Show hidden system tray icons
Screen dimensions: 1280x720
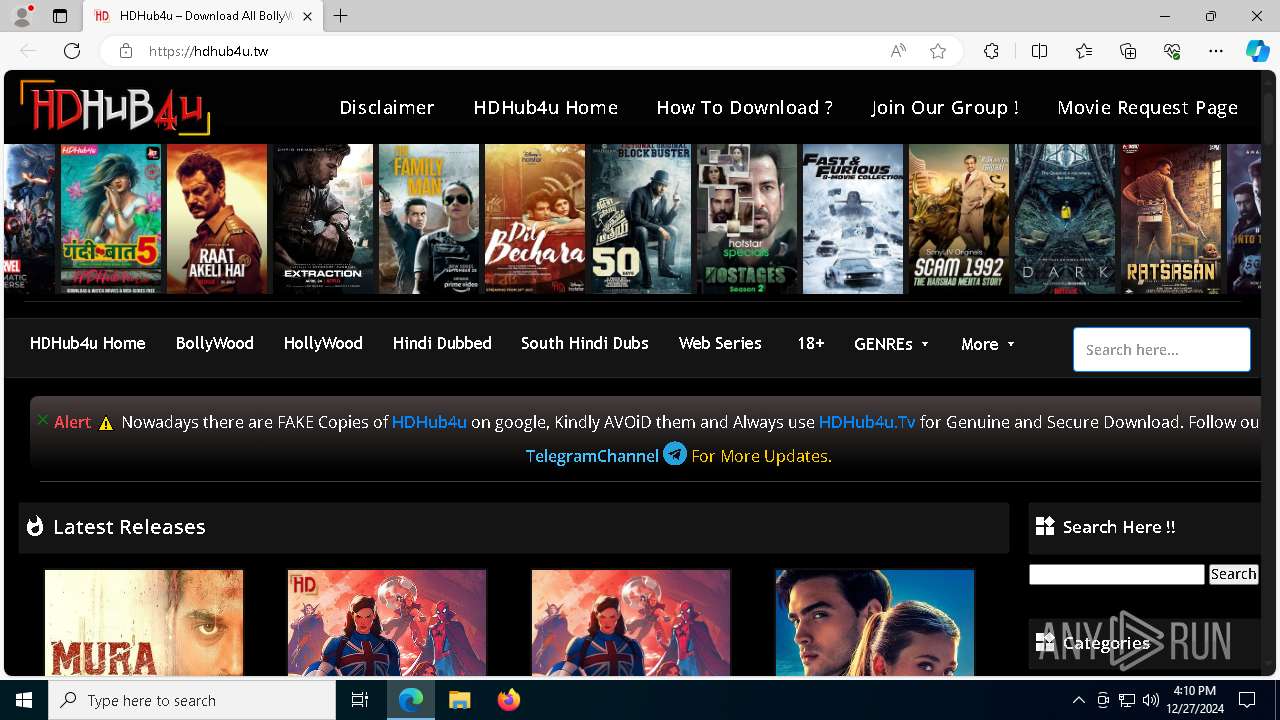point(1078,700)
